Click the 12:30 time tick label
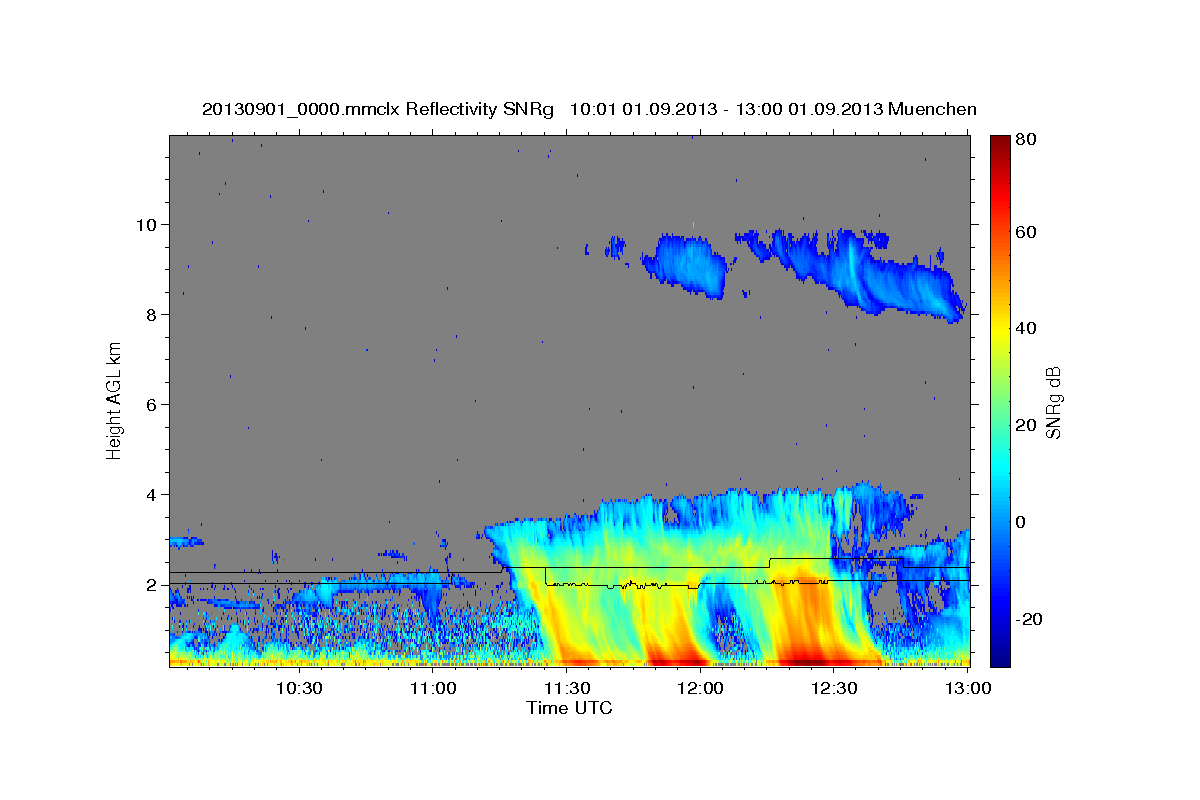The width and height of the screenshot is (1200, 800). (x=834, y=689)
